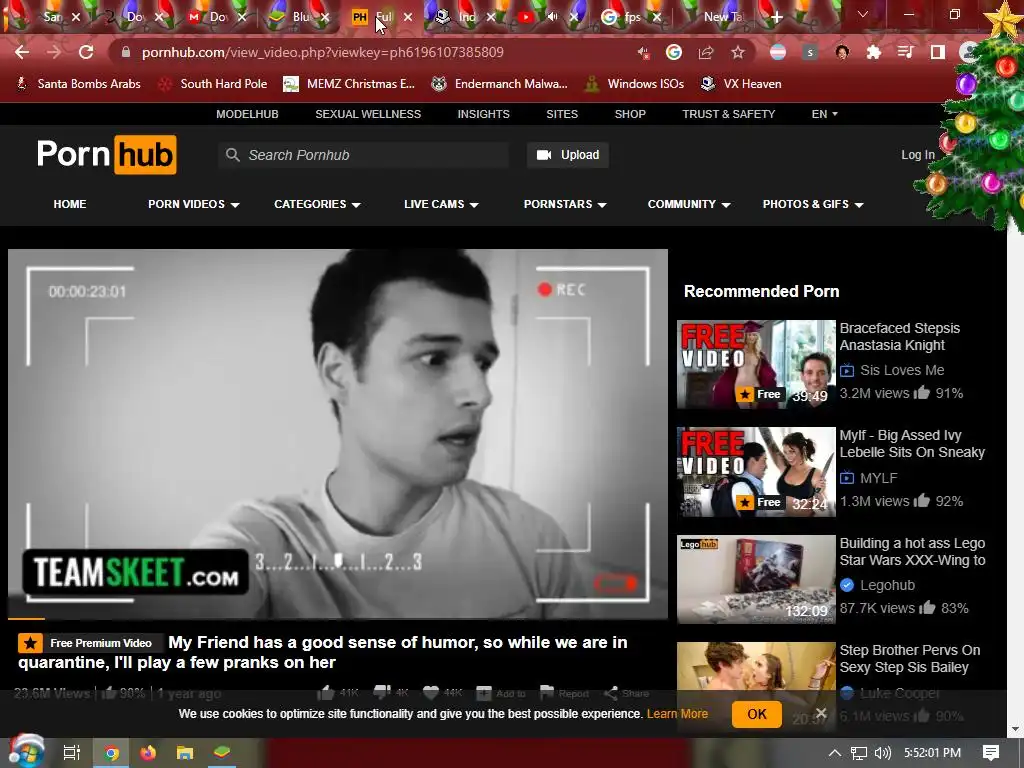Click the page scrollbar down arrow

click(x=1015, y=729)
